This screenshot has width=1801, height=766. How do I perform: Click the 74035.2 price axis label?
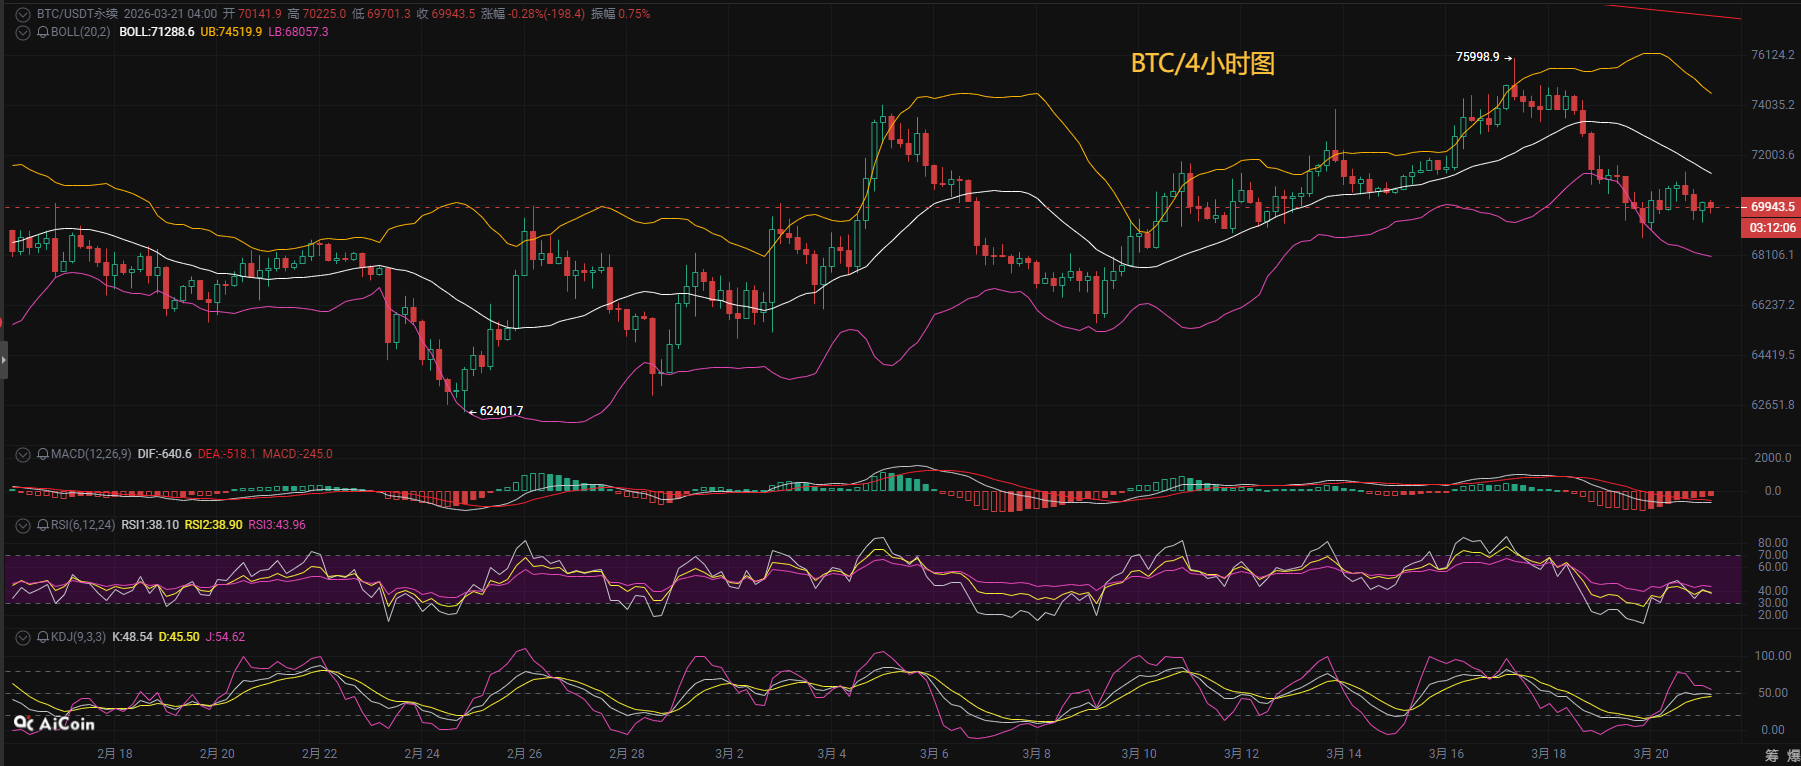[x=1773, y=105]
